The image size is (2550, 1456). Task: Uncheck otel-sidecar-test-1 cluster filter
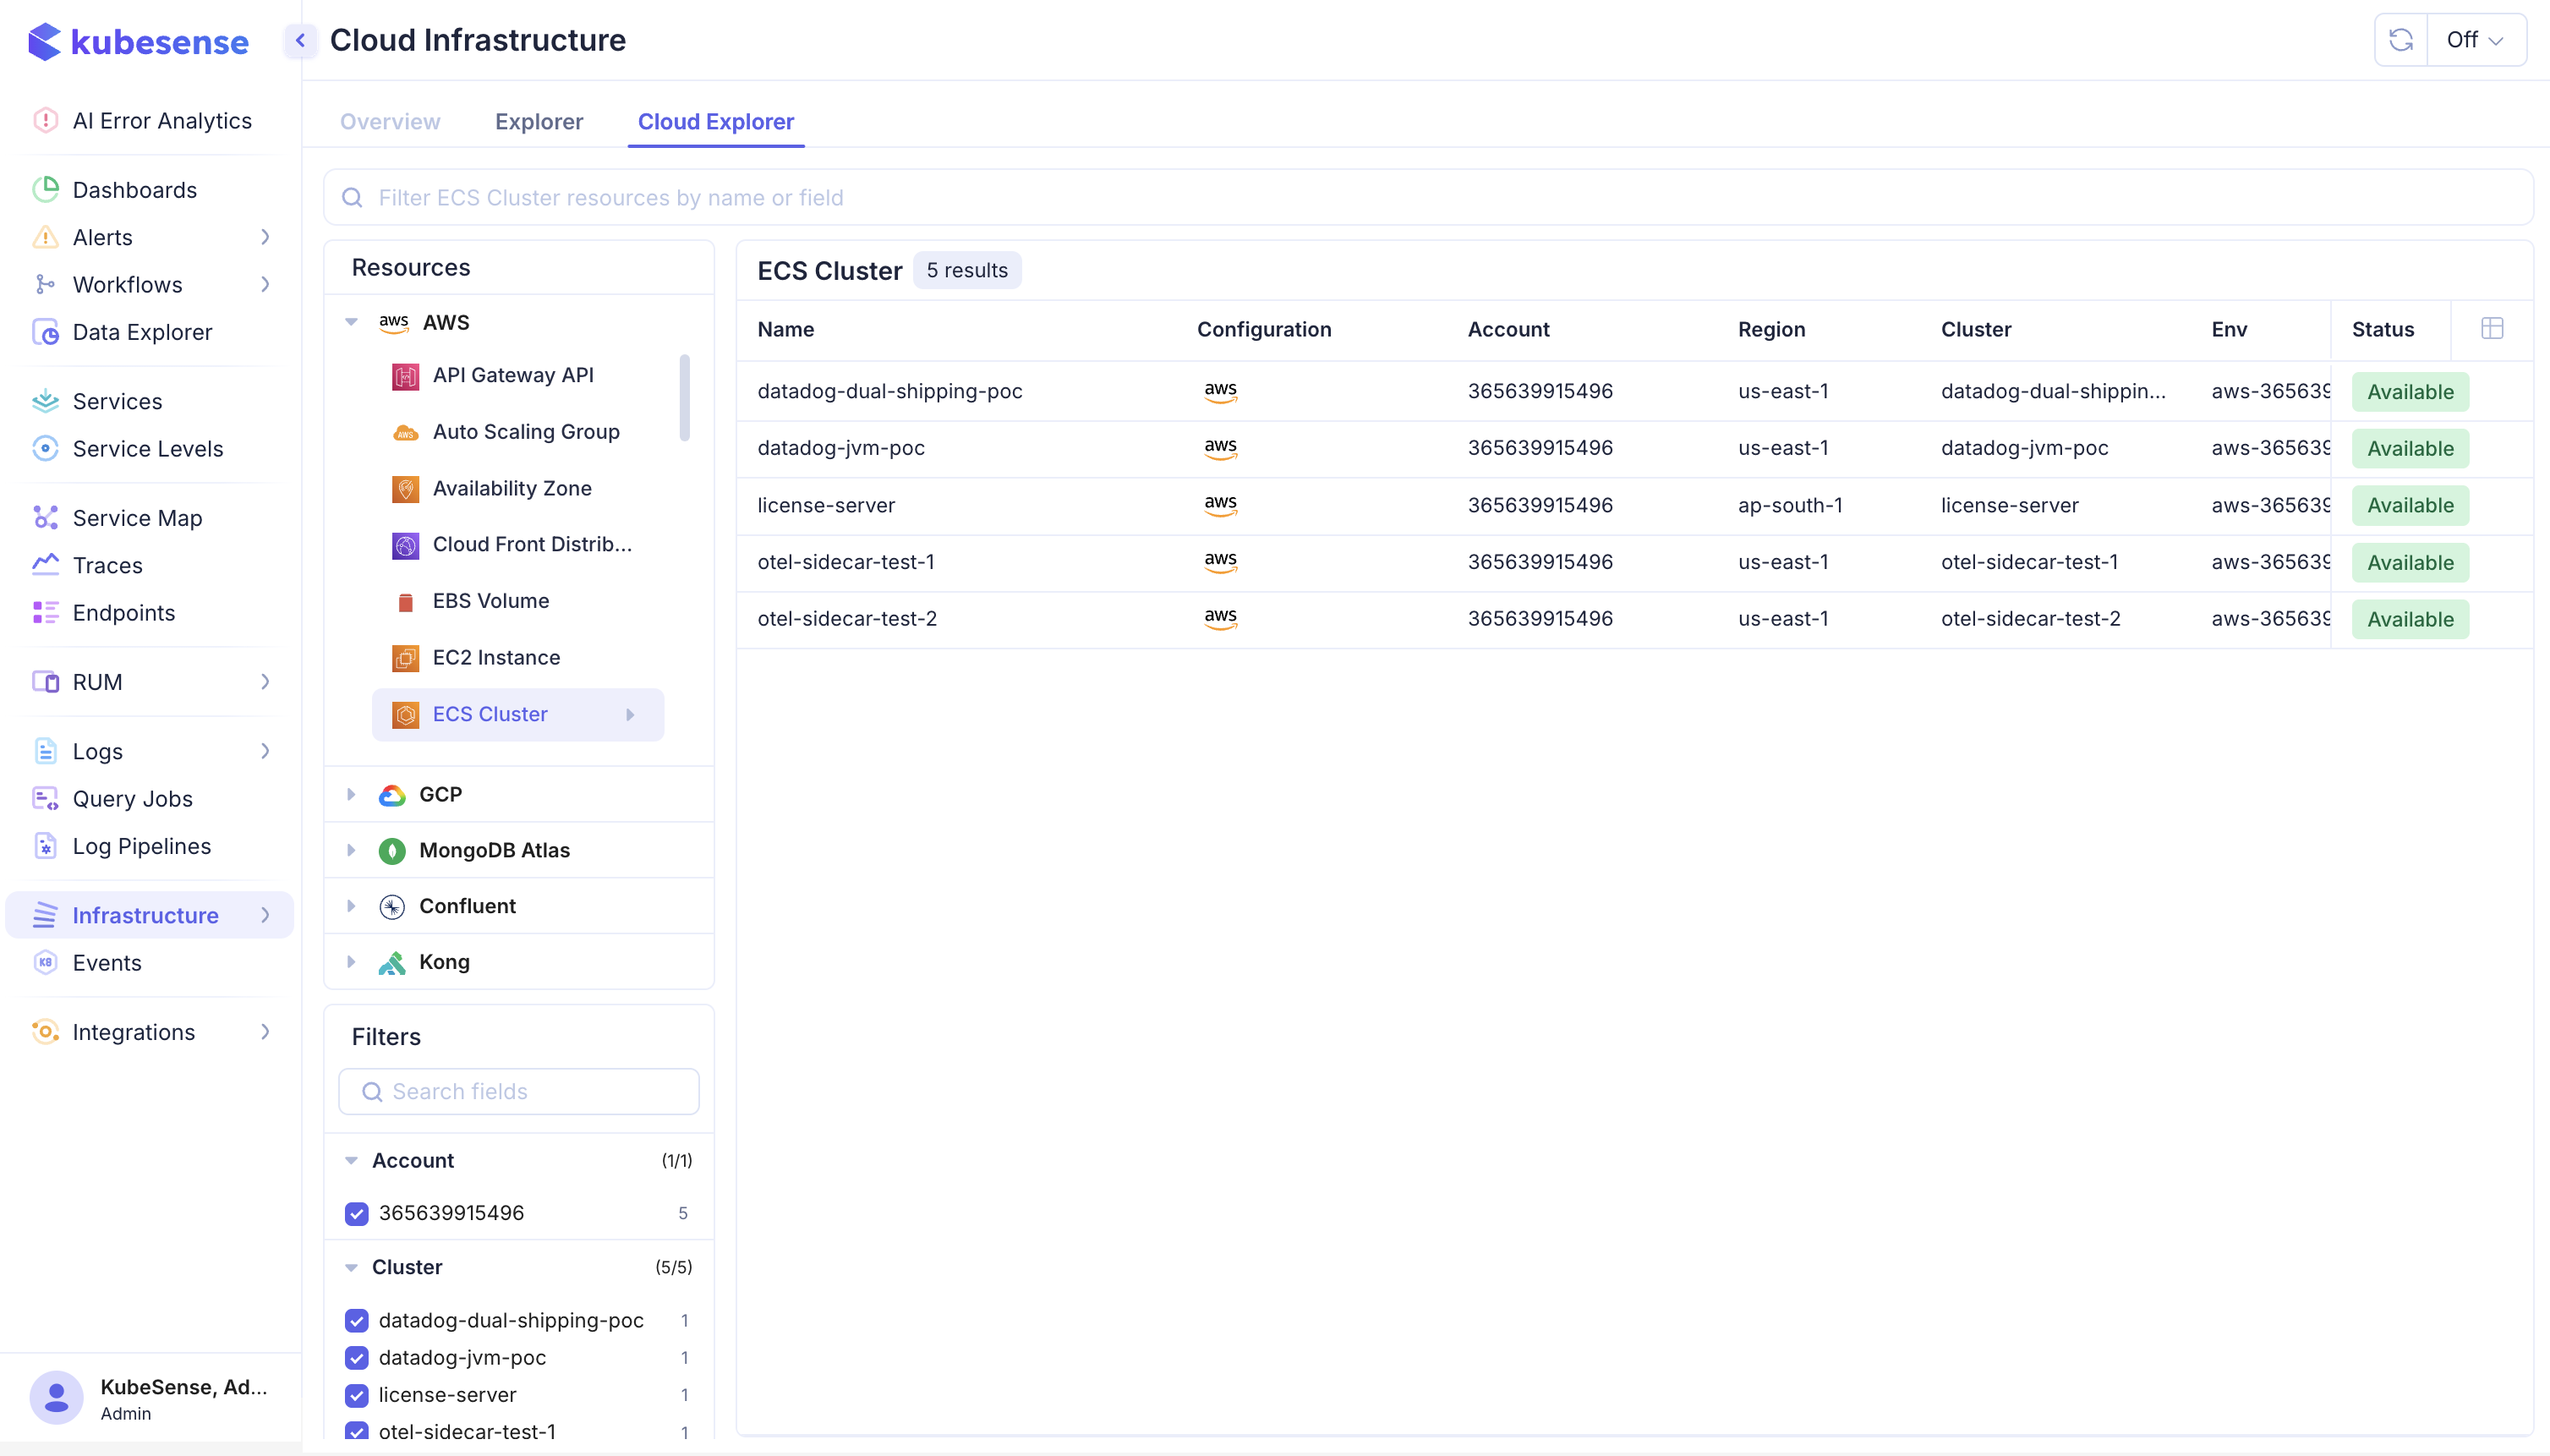(x=356, y=1431)
